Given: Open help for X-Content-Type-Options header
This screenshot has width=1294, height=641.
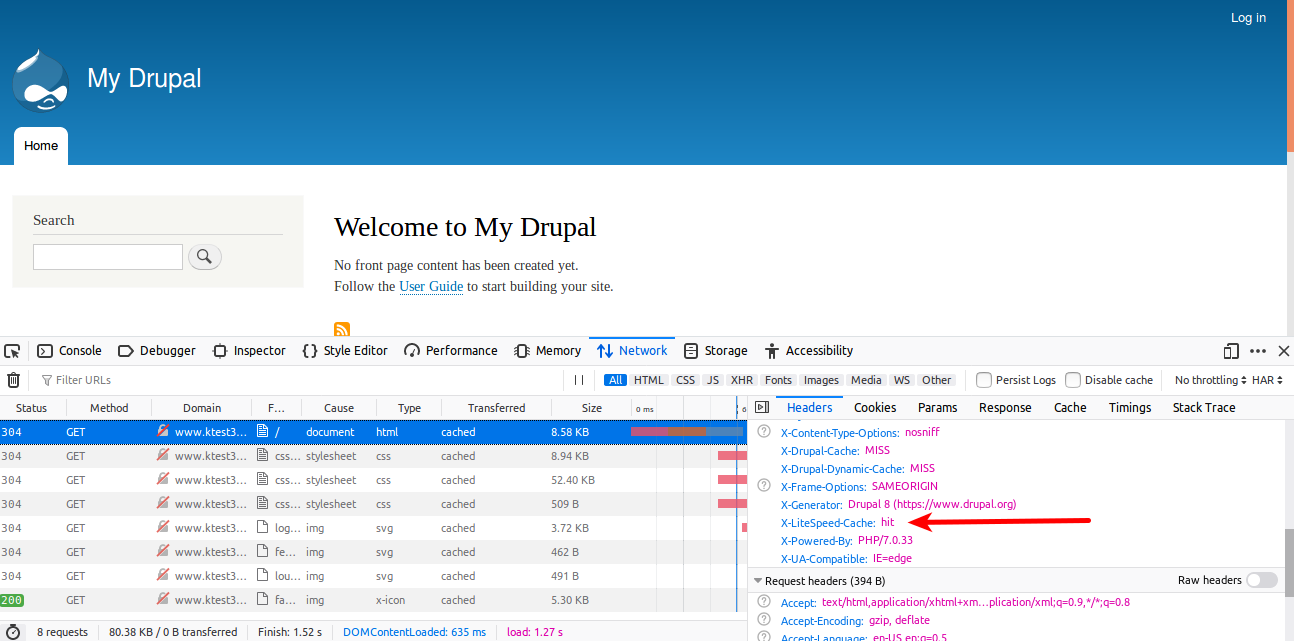Looking at the screenshot, I should pos(764,432).
